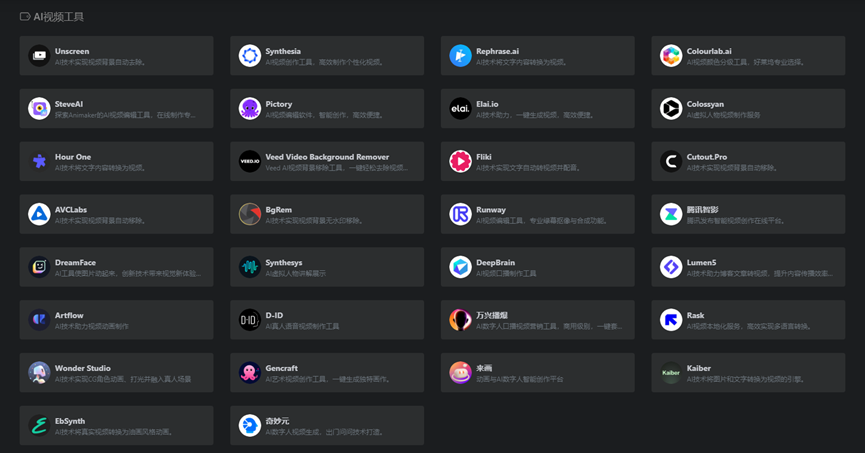Click the SteveAI logo icon
The width and height of the screenshot is (865, 453).
tap(39, 109)
